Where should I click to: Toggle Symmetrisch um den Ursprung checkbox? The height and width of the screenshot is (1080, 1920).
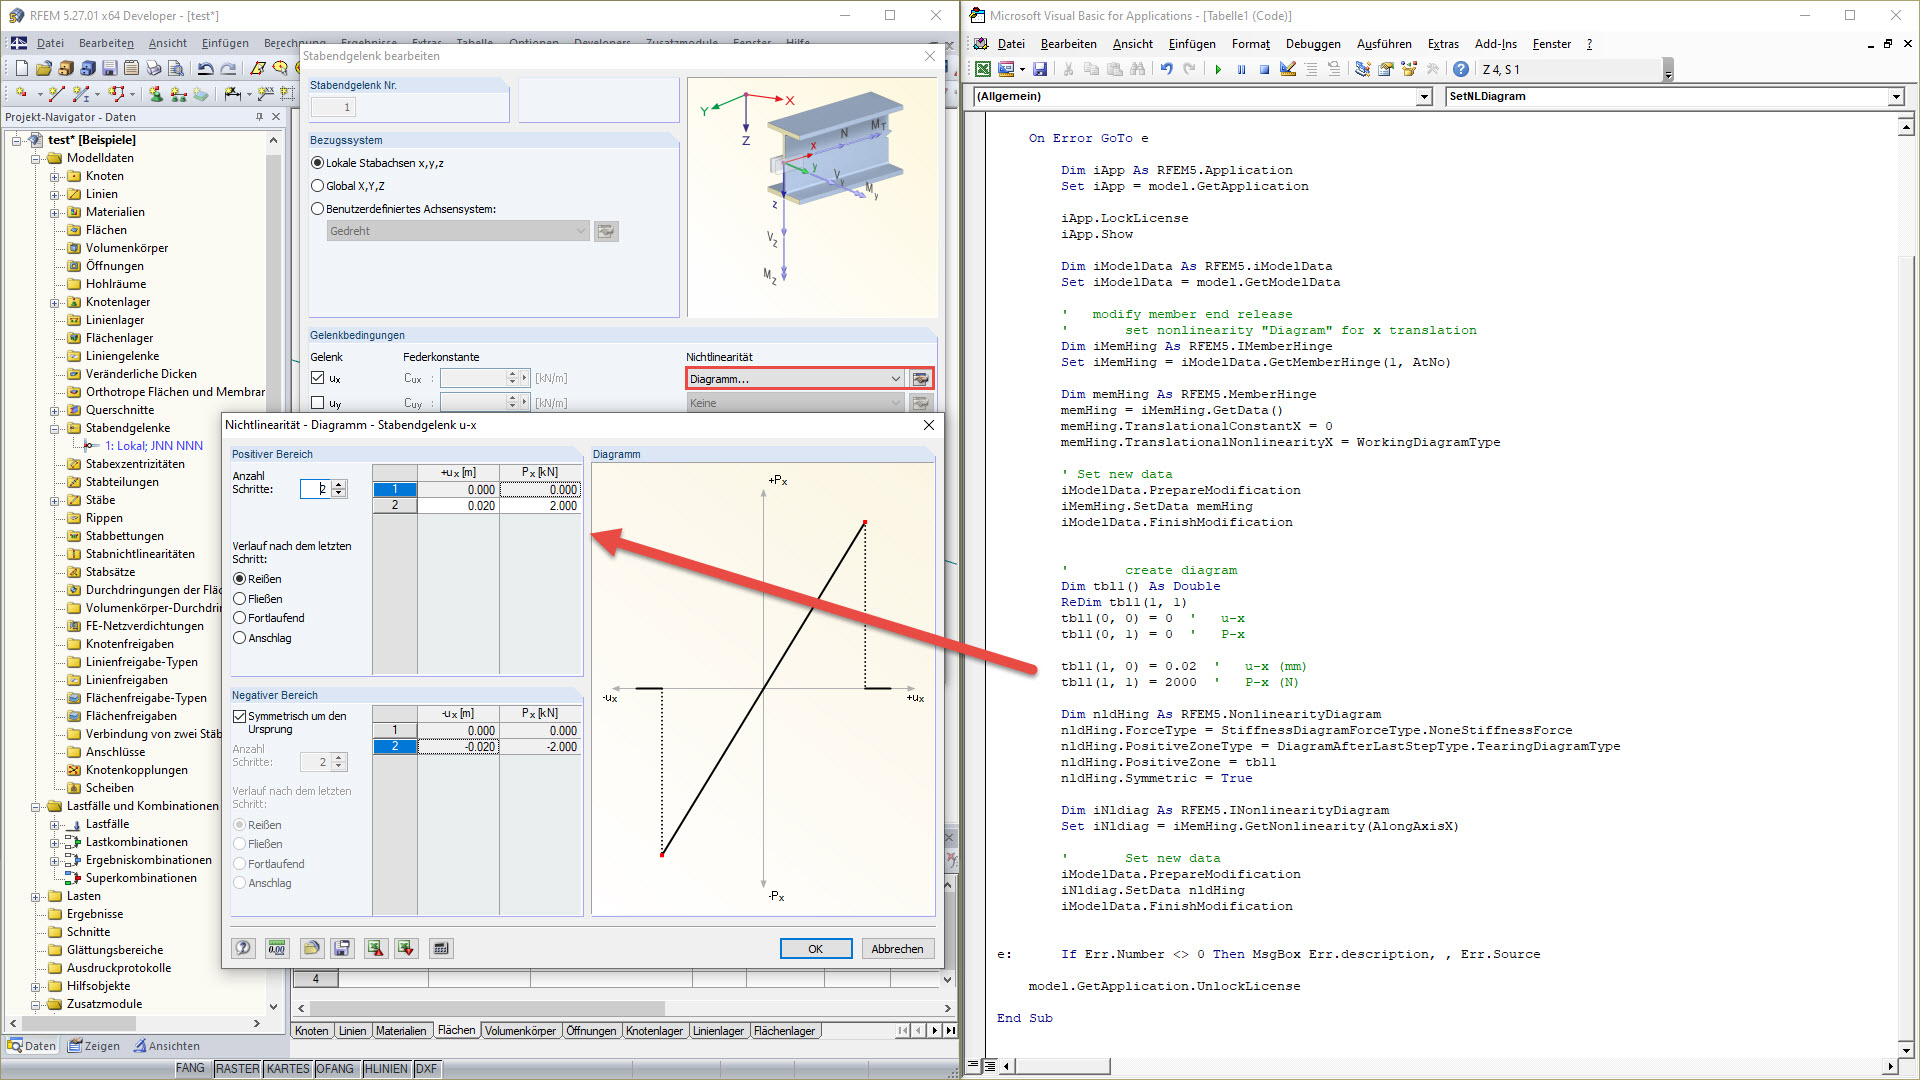click(240, 716)
